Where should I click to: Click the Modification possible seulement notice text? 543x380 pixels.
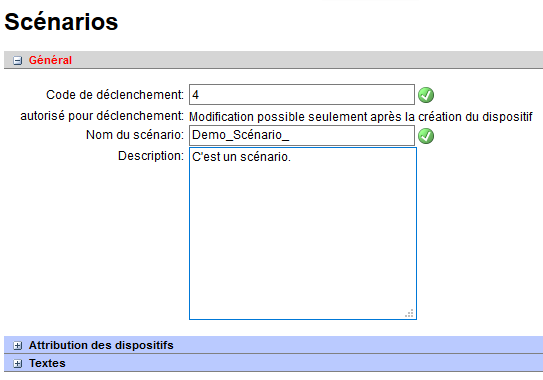[360, 117]
